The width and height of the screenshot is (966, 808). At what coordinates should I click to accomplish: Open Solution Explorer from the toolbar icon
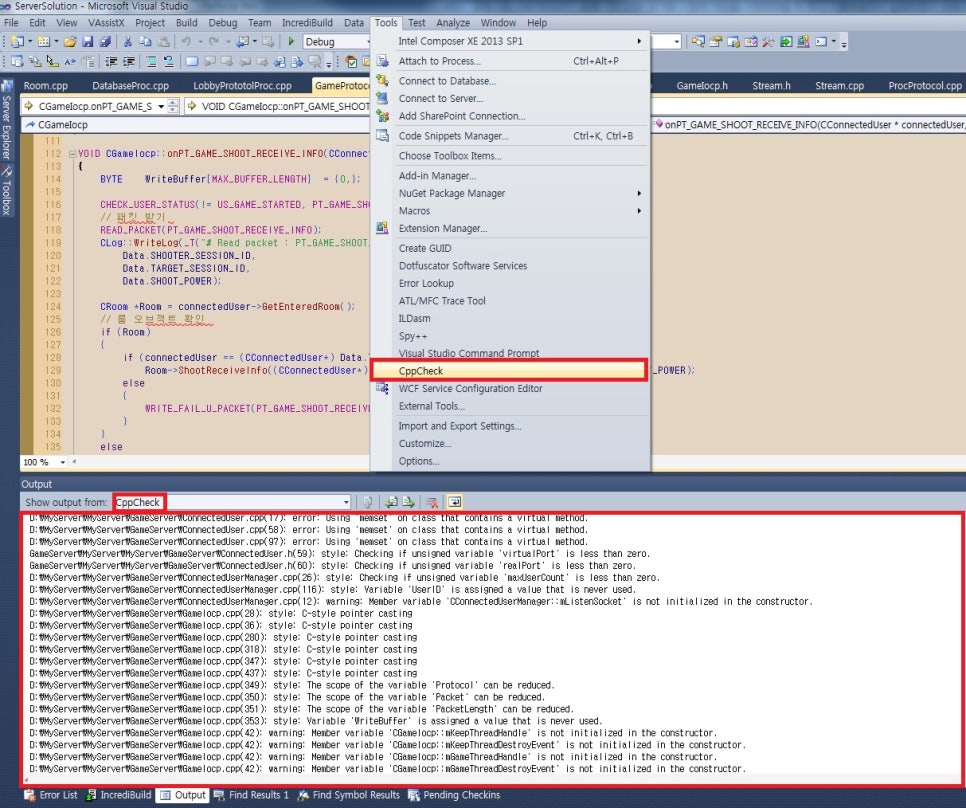coord(697,41)
